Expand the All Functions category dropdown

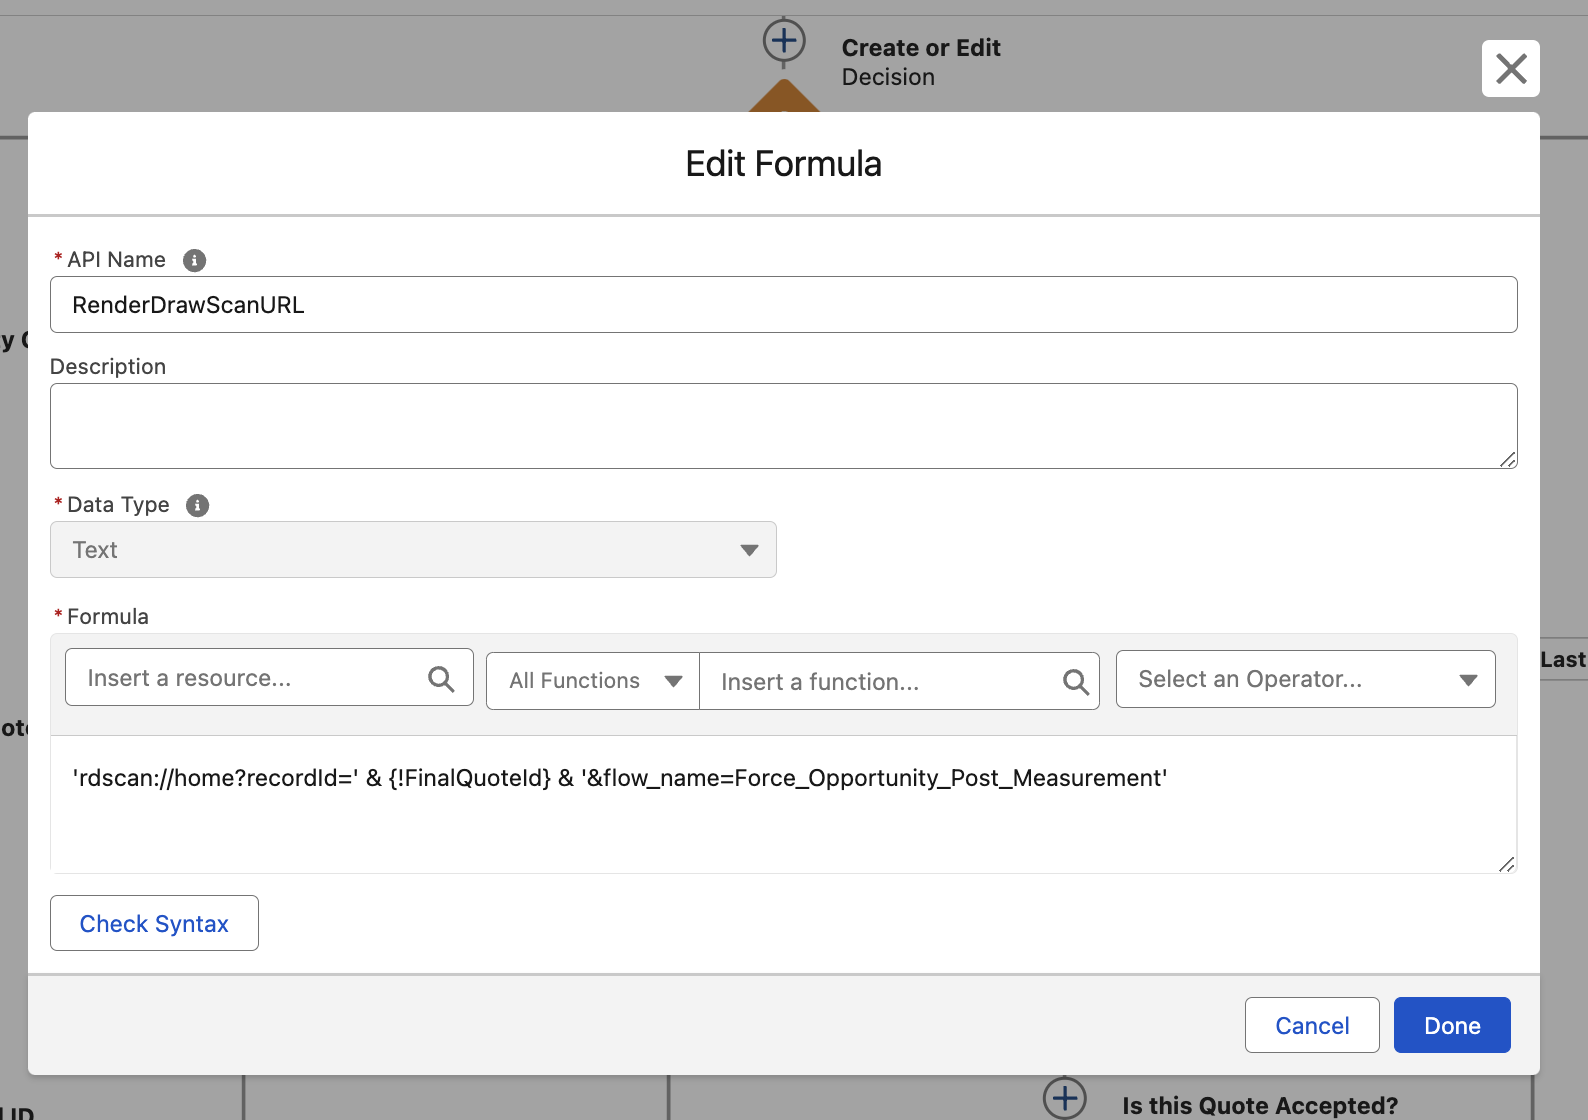click(x=593, y=681)
